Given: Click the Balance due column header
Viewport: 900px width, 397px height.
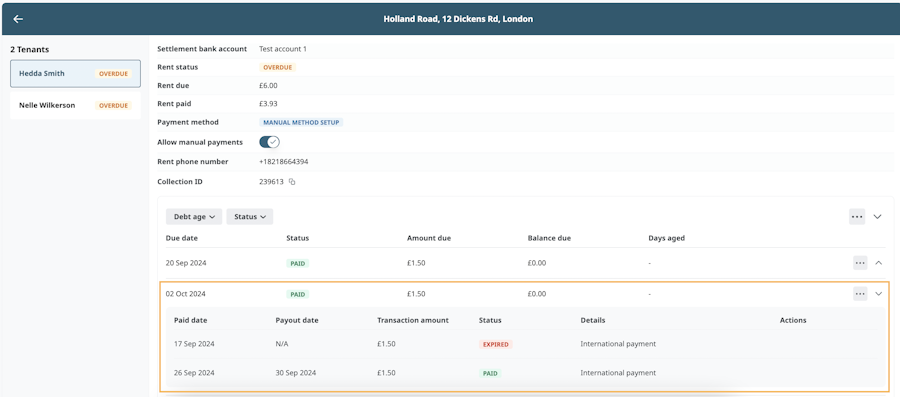Looking at the screenshot, I should pos(549,238).
